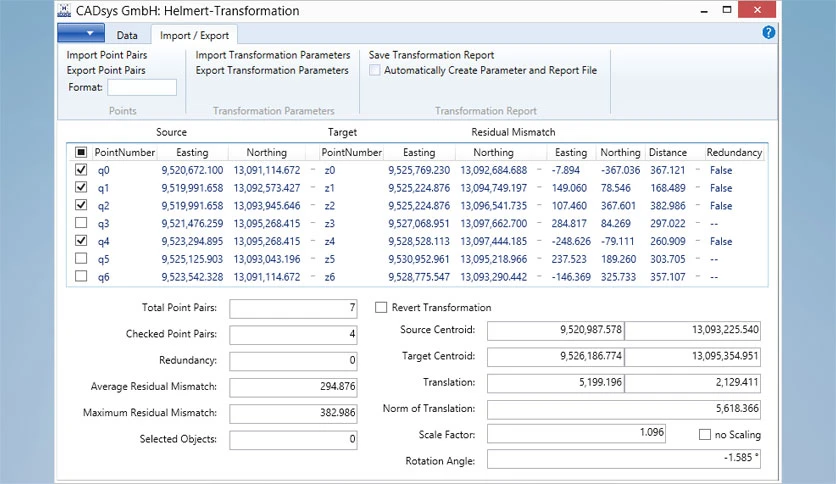Click the Average Residual Mismatch field
Image resolution: width=836 pixels, height=484 pixels.
click(293, 386)
